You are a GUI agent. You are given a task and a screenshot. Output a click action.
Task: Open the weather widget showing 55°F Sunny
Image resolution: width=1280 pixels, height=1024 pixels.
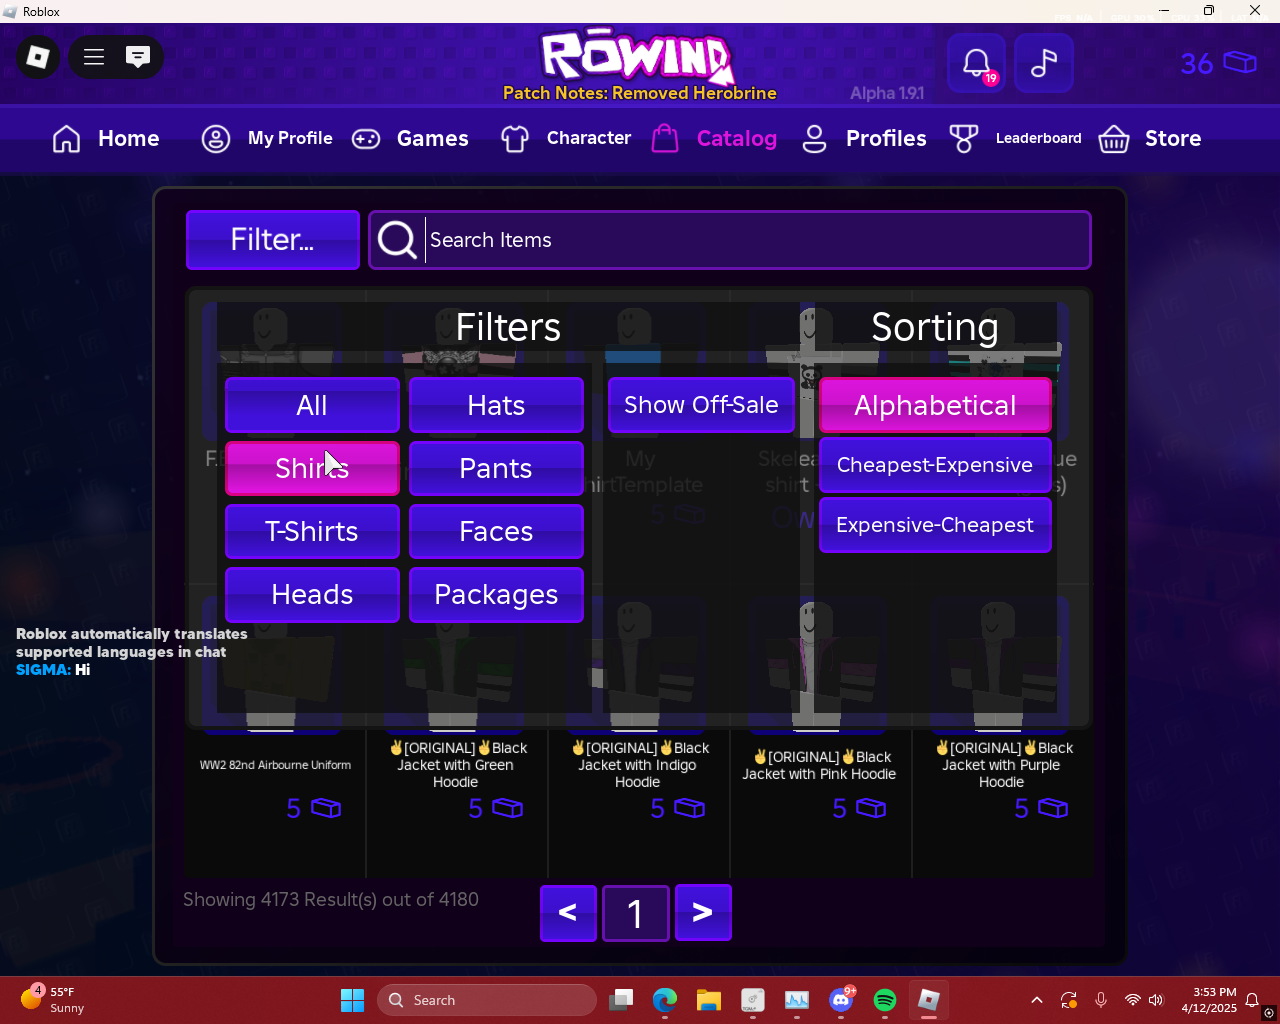(52, 1000)
